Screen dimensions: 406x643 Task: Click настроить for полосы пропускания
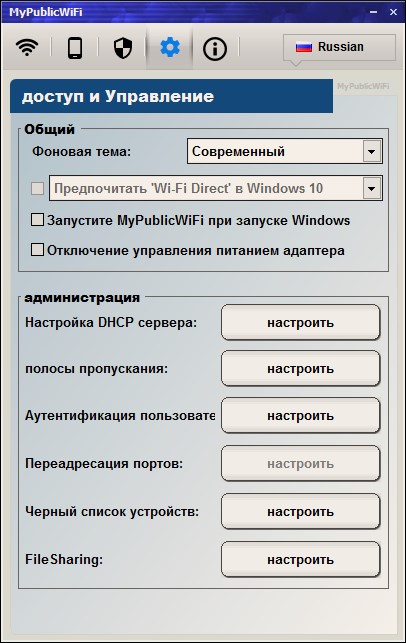click(301, 368)
